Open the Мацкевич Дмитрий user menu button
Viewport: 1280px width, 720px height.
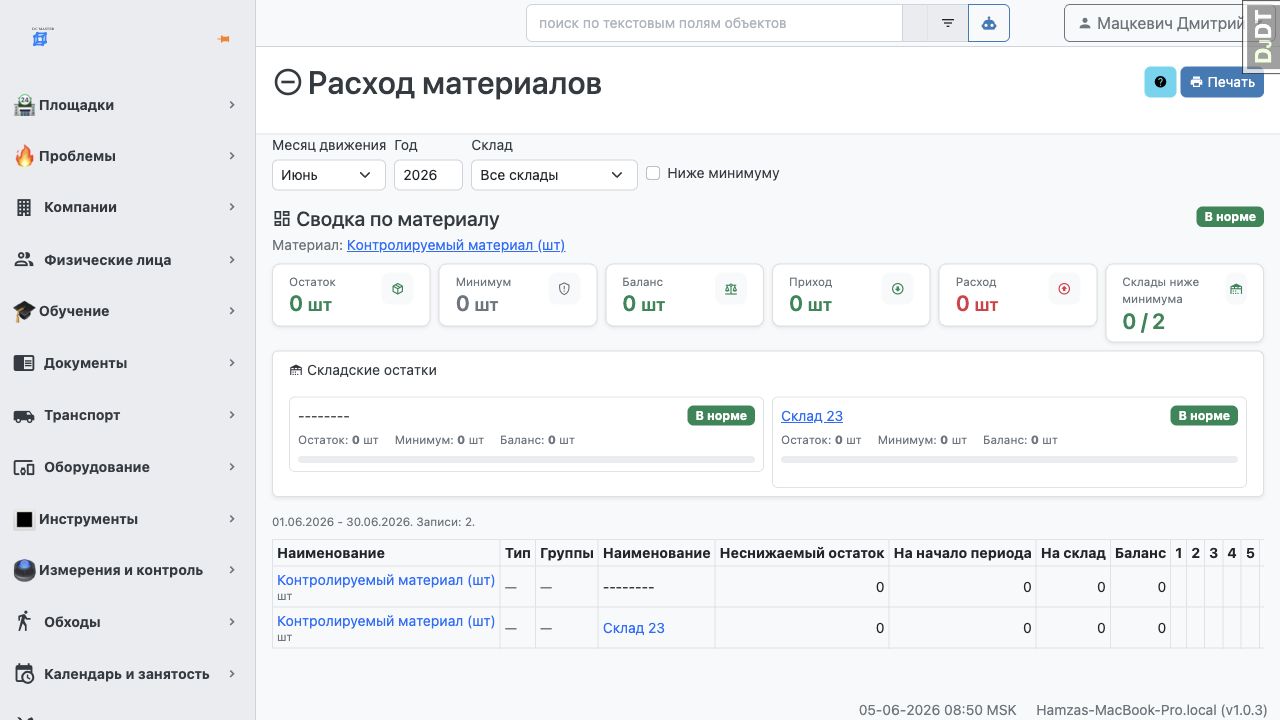pyautogui.click(x=1160, y=23)
